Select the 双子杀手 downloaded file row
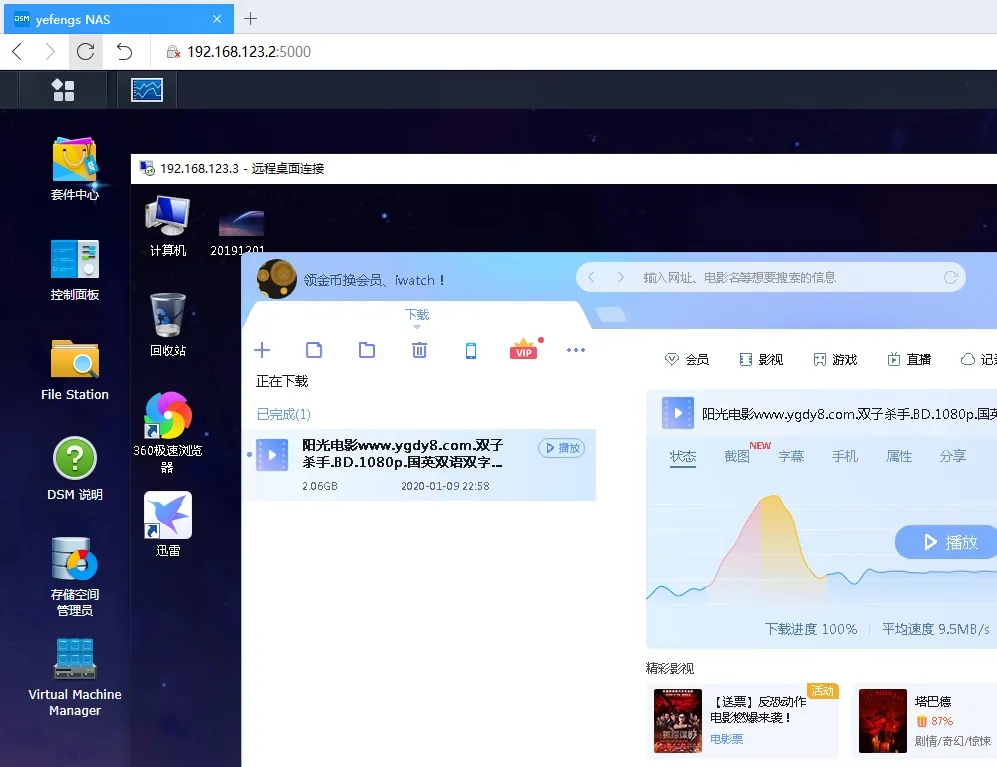The height and width of the screenshot is (767, 997). point(420,465)
